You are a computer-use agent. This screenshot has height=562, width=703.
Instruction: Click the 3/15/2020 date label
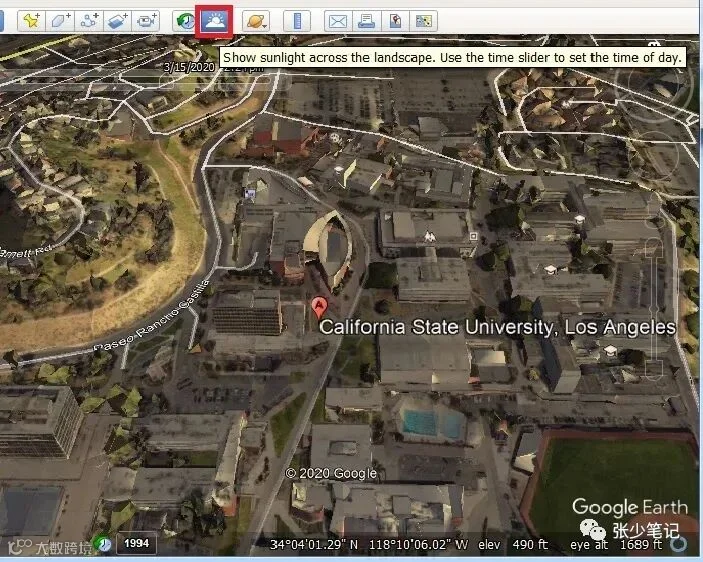pos(189,67)
